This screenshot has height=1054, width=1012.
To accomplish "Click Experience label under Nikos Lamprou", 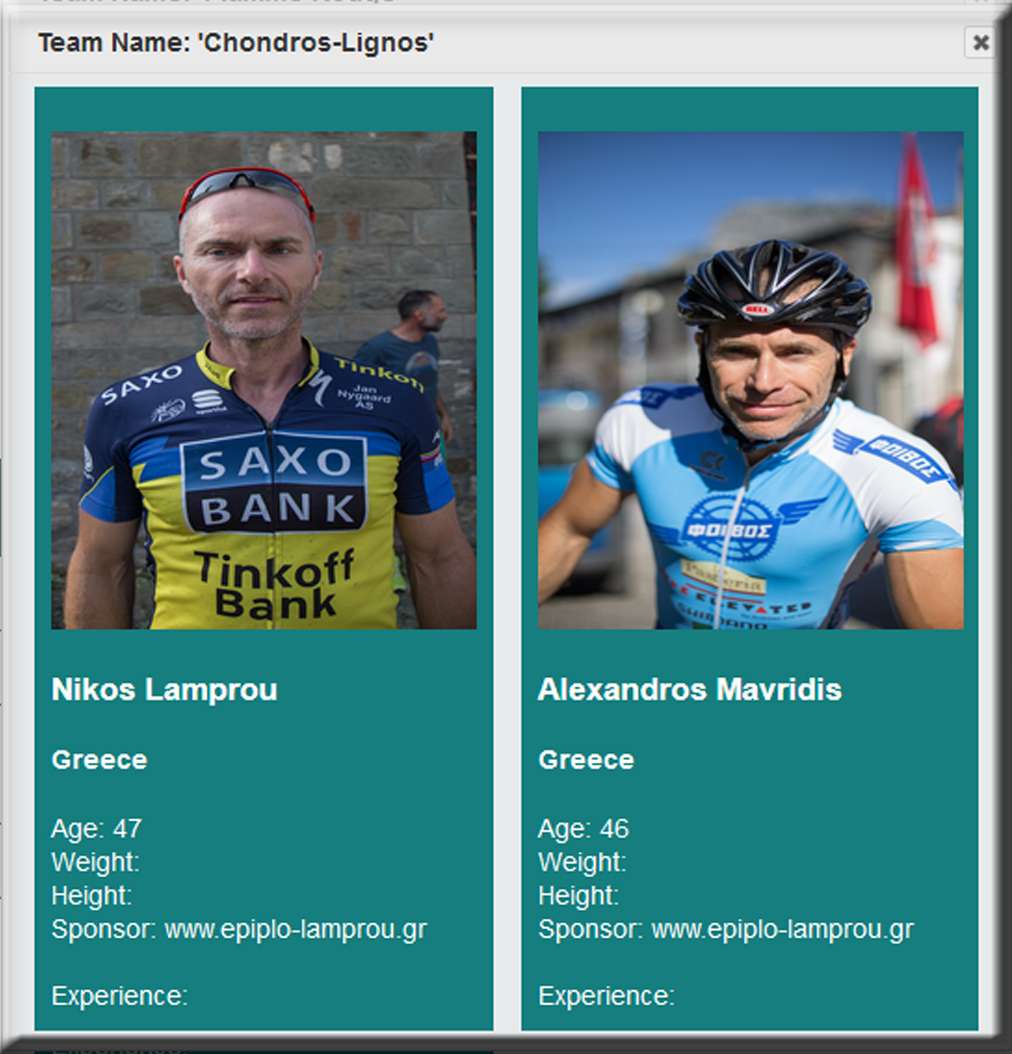I will click(120, 996).
